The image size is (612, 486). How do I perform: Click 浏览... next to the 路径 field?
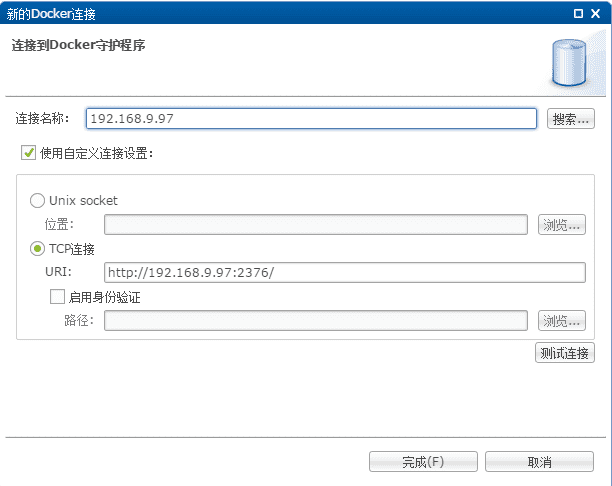562,320
